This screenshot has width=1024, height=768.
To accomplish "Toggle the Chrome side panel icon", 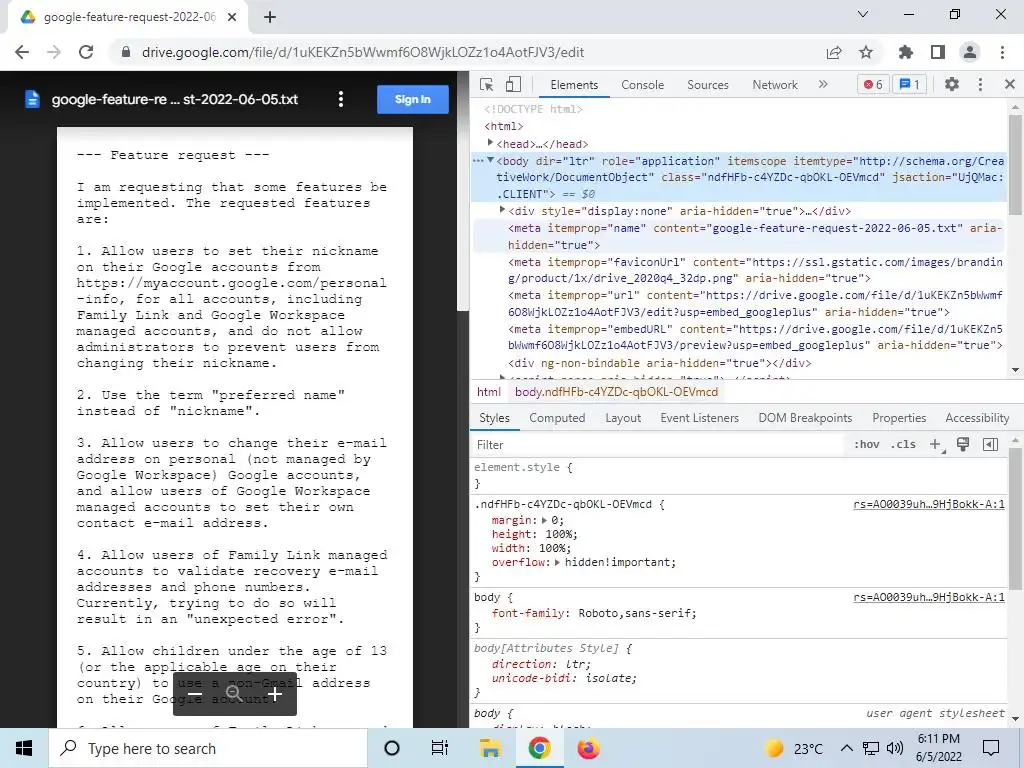I will 938,52.
